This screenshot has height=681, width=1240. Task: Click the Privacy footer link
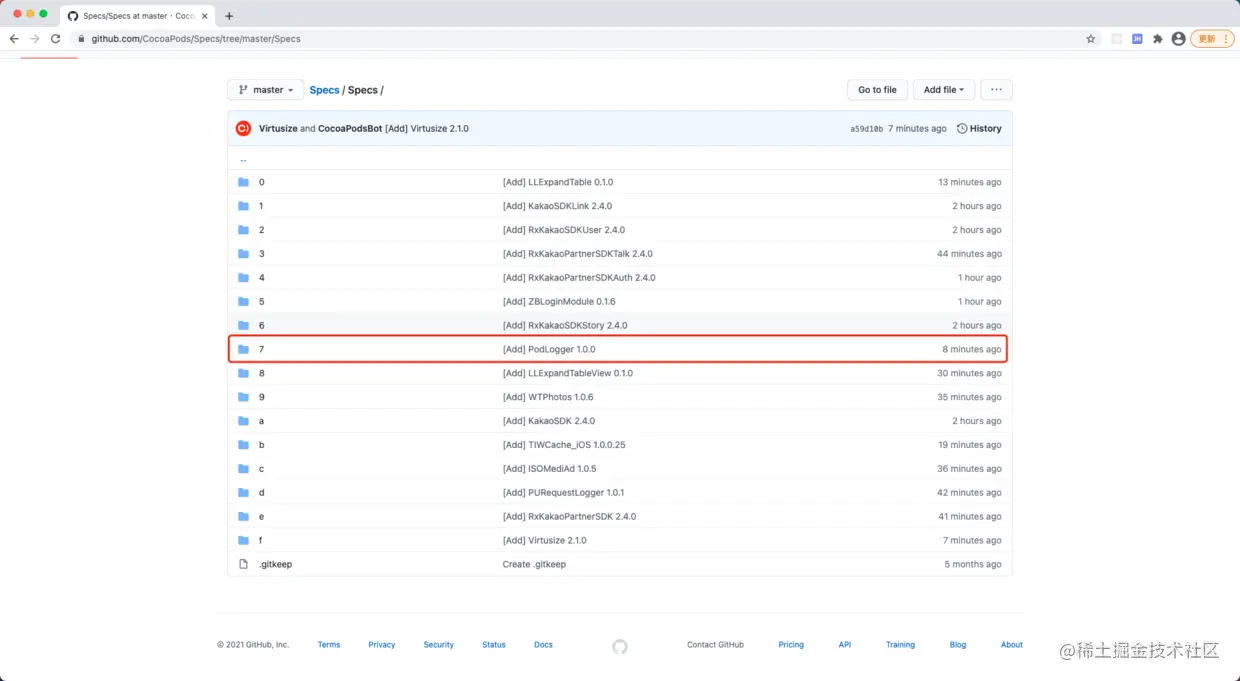tap(382, 645)
